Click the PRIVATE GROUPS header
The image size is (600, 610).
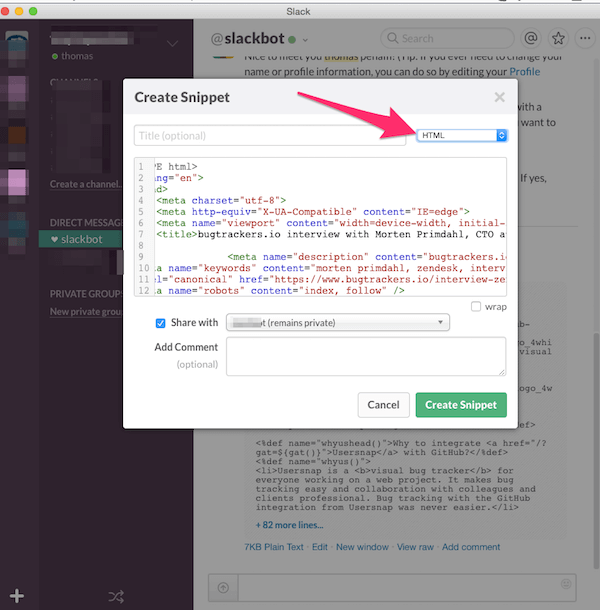[86, 294]
